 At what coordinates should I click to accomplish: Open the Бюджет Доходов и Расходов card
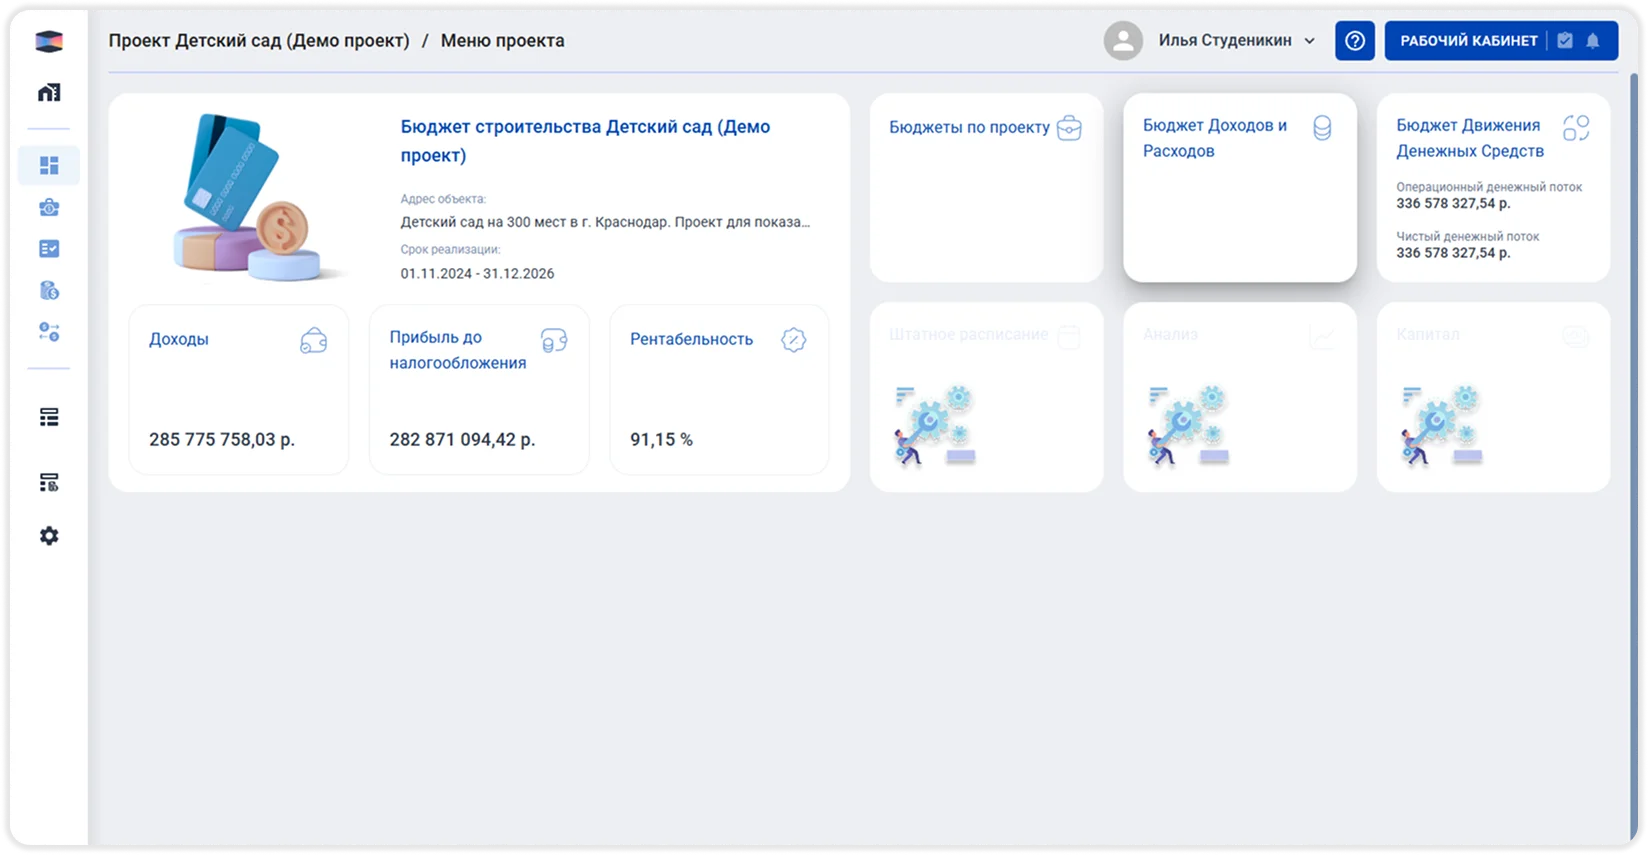click(1239, 188)
